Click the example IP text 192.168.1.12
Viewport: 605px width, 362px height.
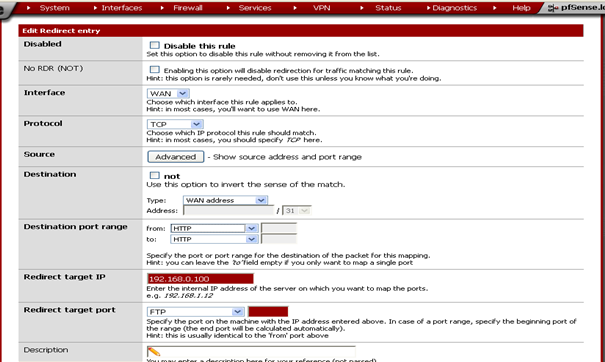point(188,296)
